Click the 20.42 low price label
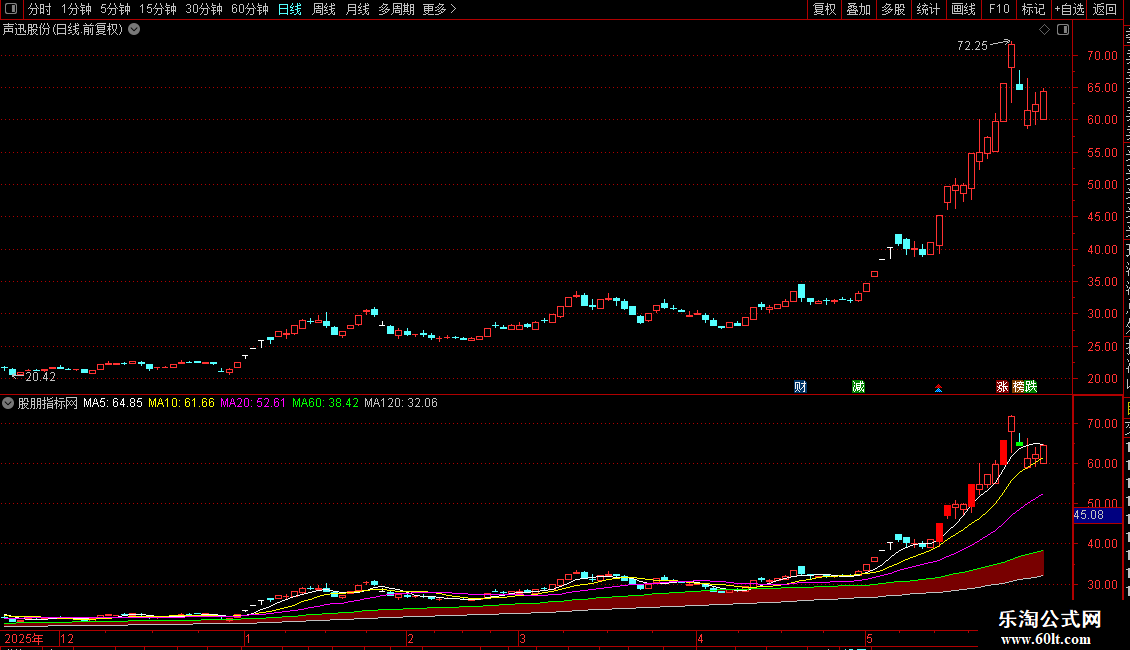The height and width of the screenshot is (650, 1130). tap(40, 377)
